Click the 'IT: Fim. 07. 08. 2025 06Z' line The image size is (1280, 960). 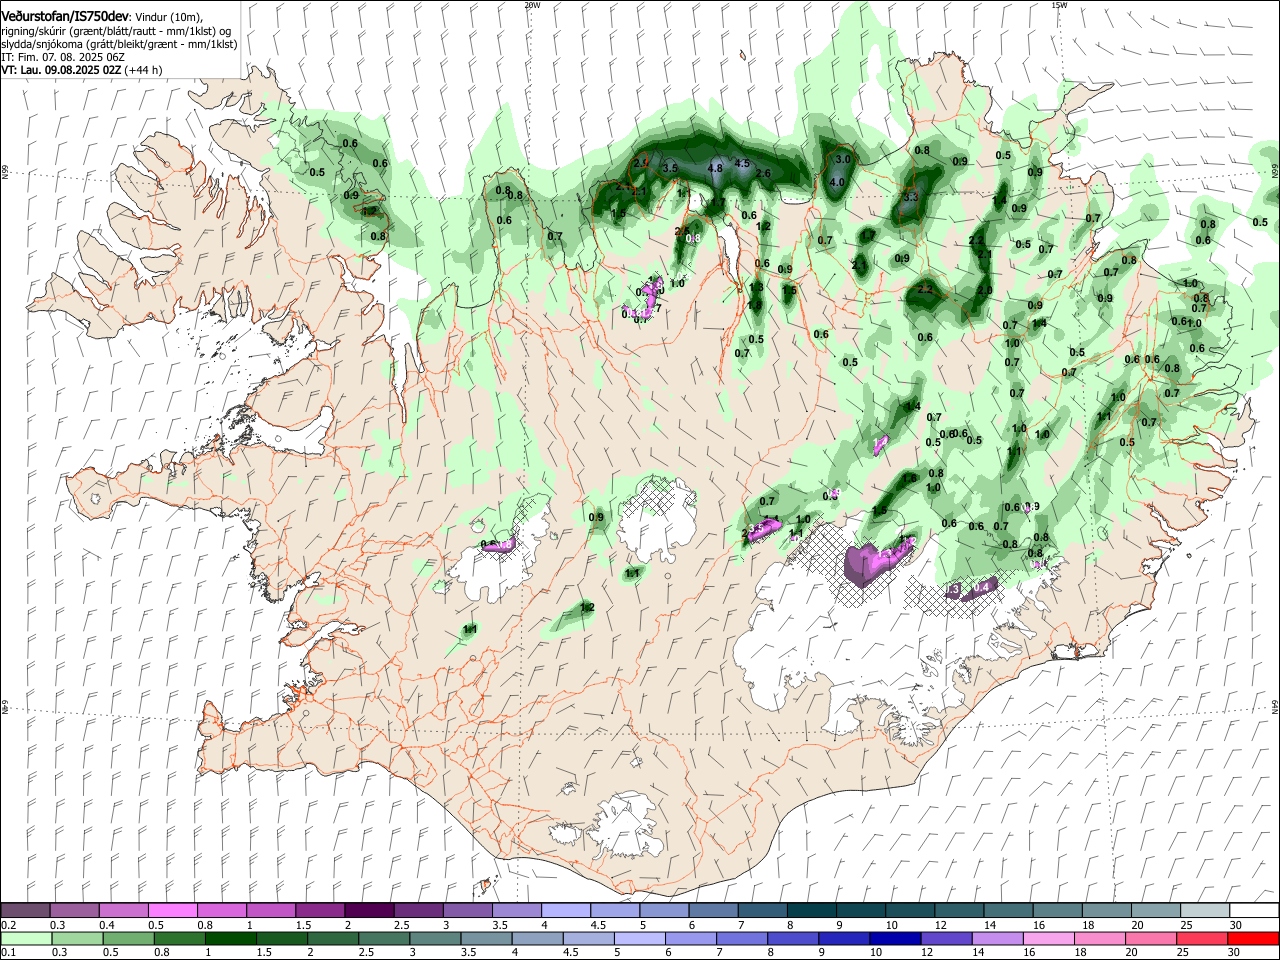(x=63, y=57)
